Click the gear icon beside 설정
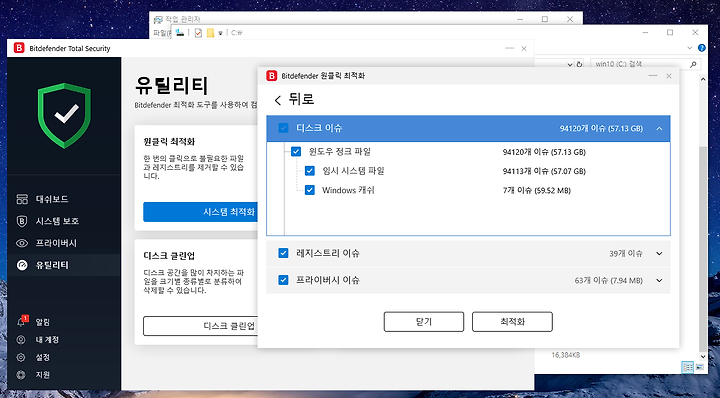Viewport: 720px width, 398px height. (x=21, y=357)
